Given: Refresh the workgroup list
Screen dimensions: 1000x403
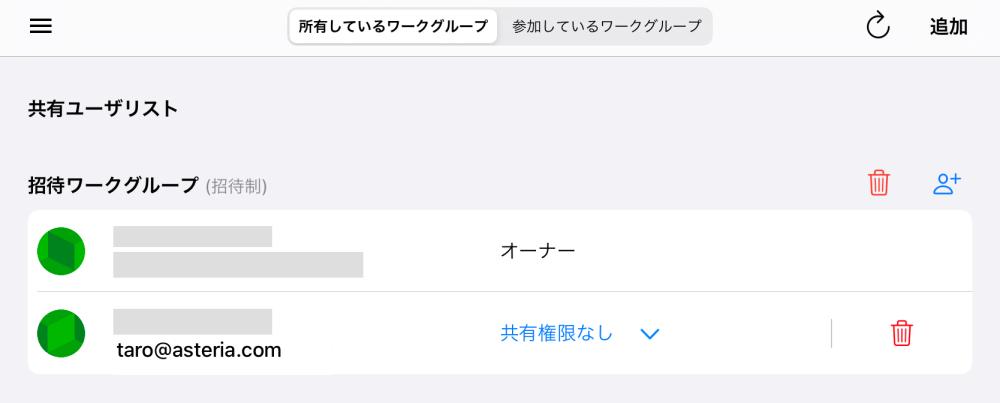Looking at the screenshot, I should (877, 27).
